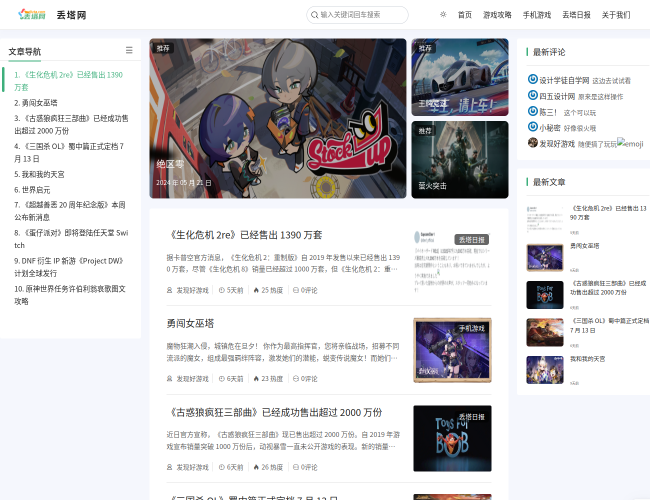
Task: Click comment icon in 勇闯女巫塔 article meta
Action: pos(296,379)
